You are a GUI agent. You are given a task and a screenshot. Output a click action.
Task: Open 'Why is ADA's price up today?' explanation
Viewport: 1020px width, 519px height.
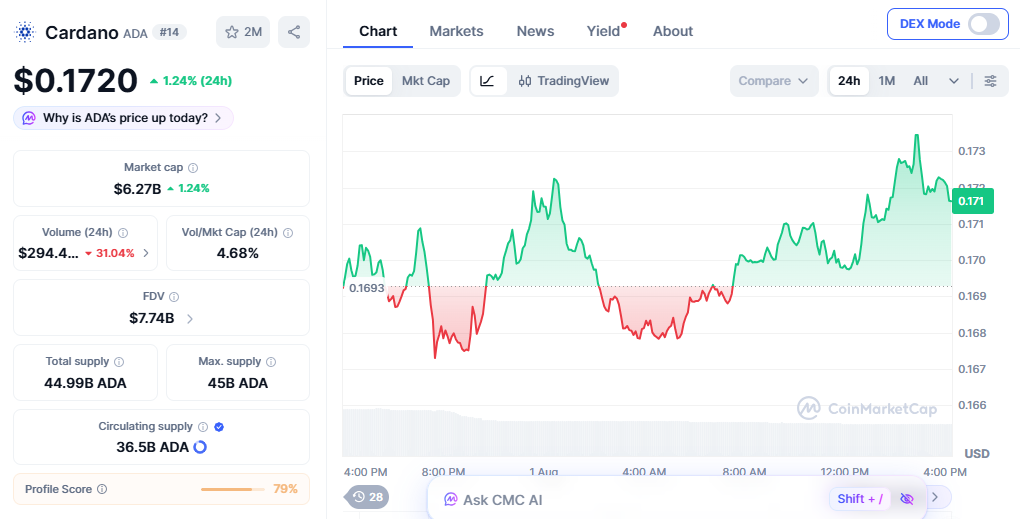(x=124, y=118)
